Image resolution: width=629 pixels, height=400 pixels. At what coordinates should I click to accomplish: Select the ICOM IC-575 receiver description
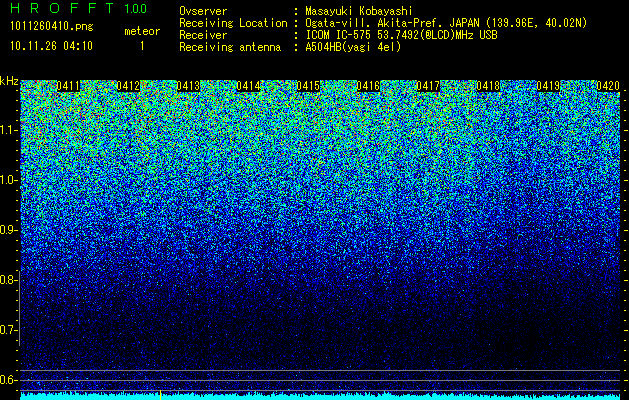tap(401, 35)
